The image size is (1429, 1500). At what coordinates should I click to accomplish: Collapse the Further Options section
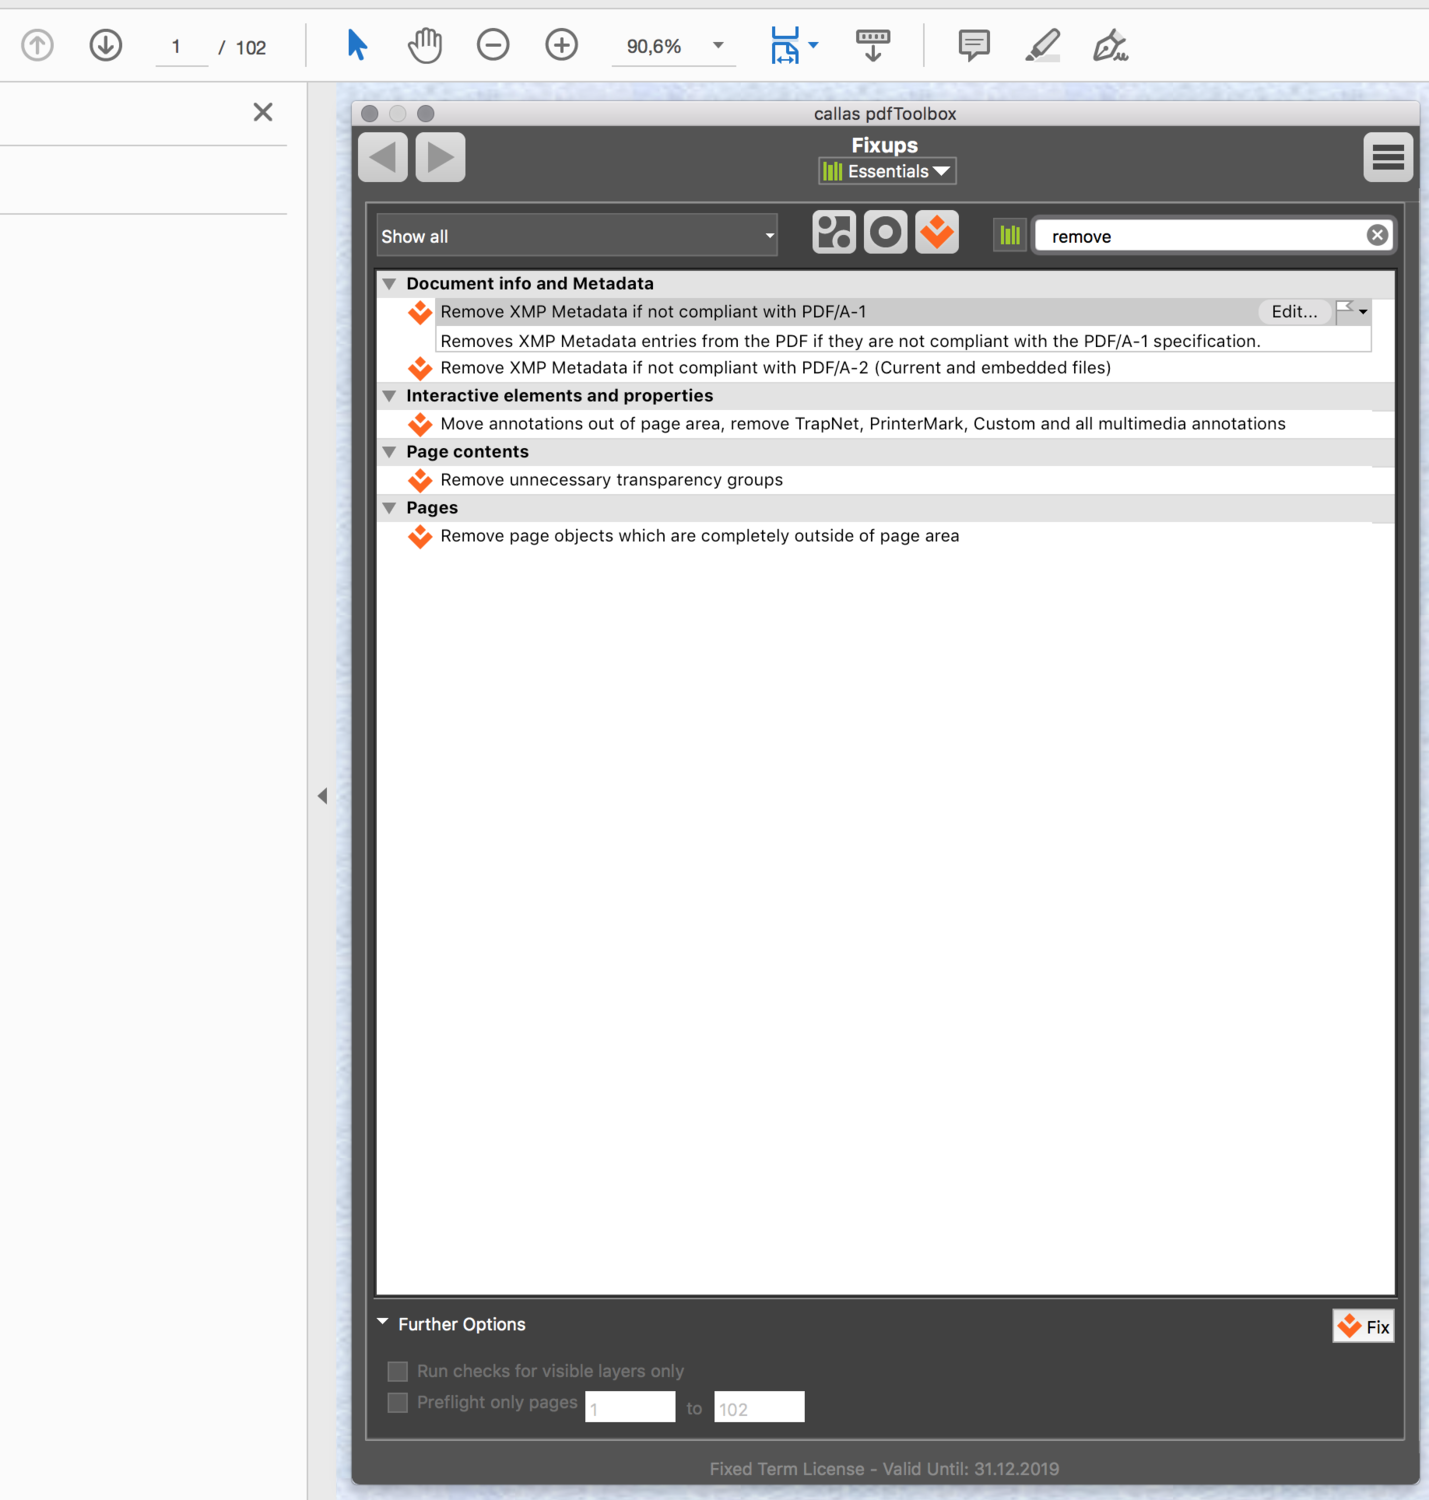pyautogui.click(x=383, y=1322)
